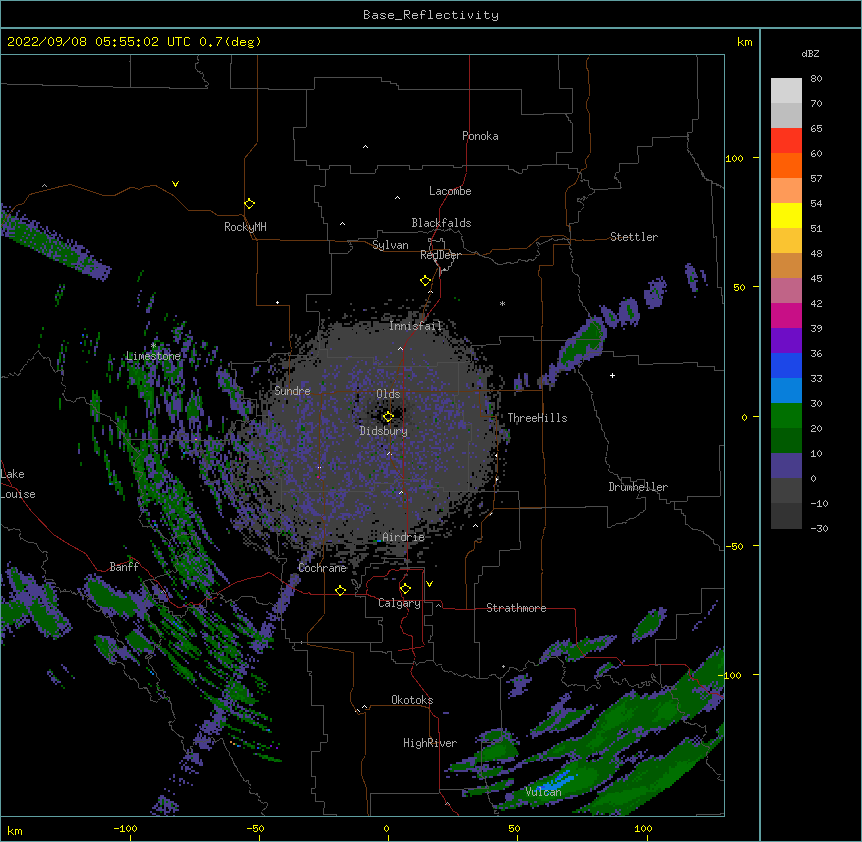Click the dBZ legend heading

pos(810,53)
